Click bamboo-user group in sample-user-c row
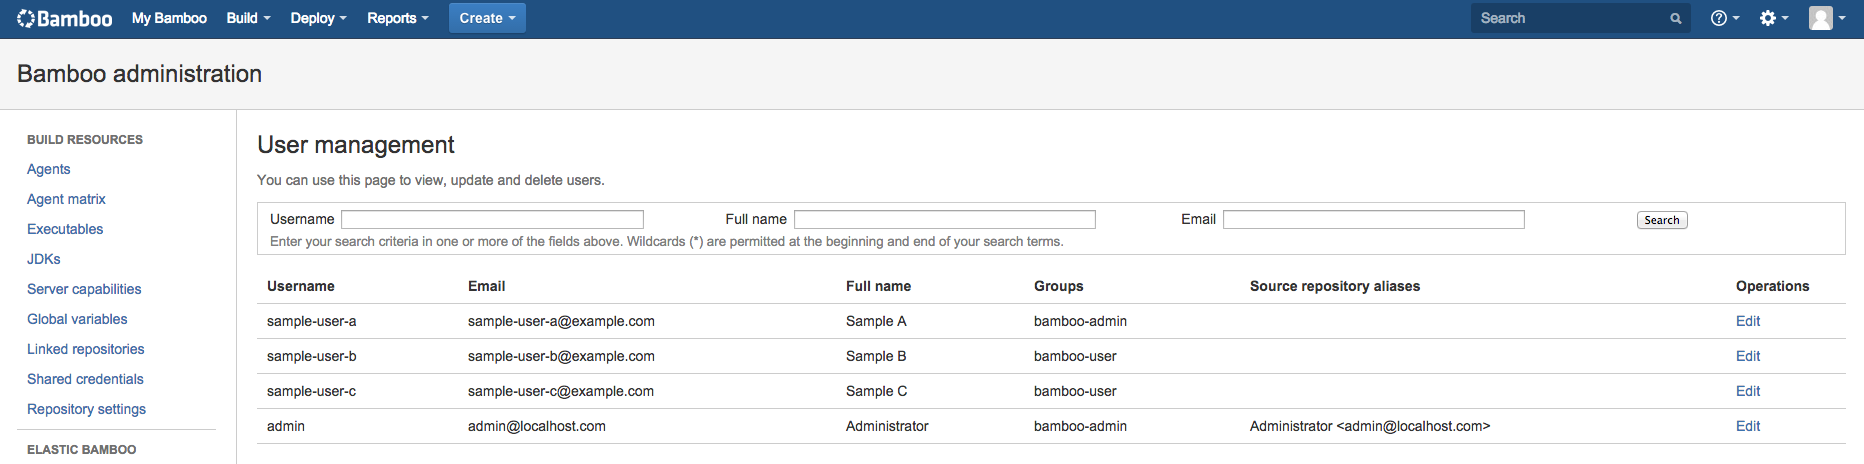The image size is (1864, 464). point(1075,391)
